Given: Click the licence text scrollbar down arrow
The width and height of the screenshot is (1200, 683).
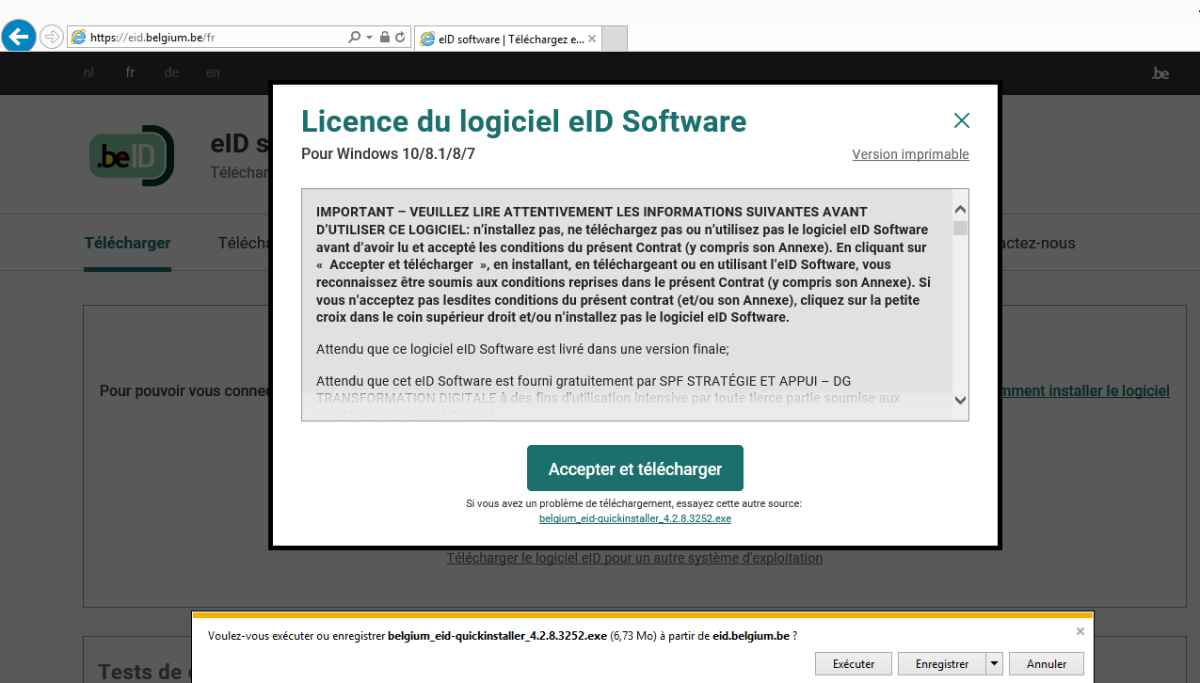Looking at the screenshot, I should pyautogui.click(x=961, y=400).
